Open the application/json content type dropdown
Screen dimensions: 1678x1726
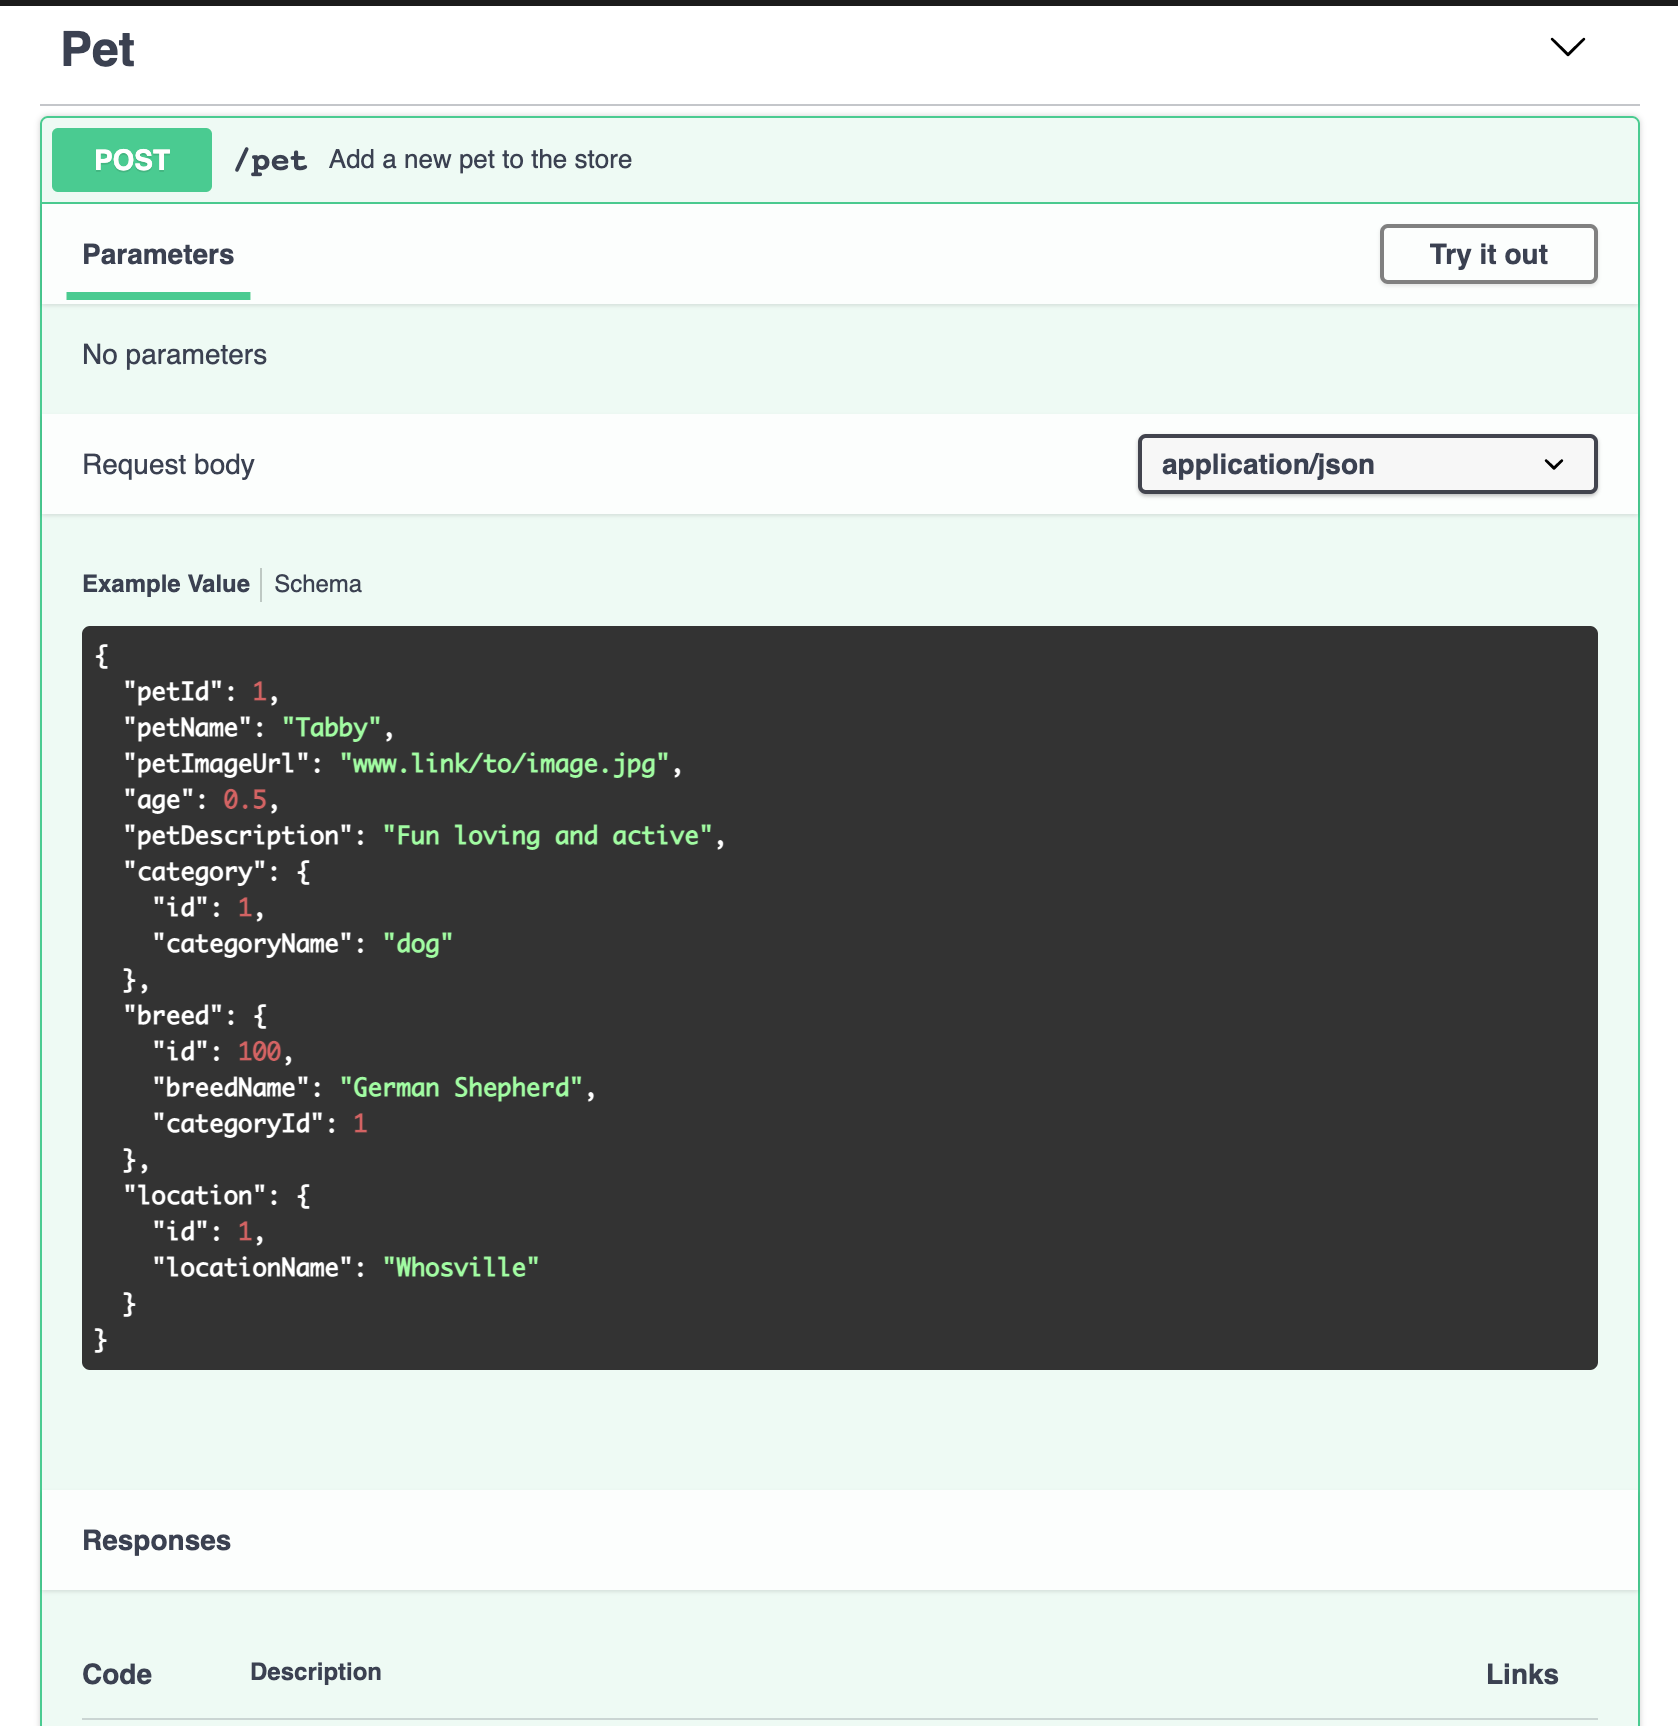click(x=1366, y=464)
